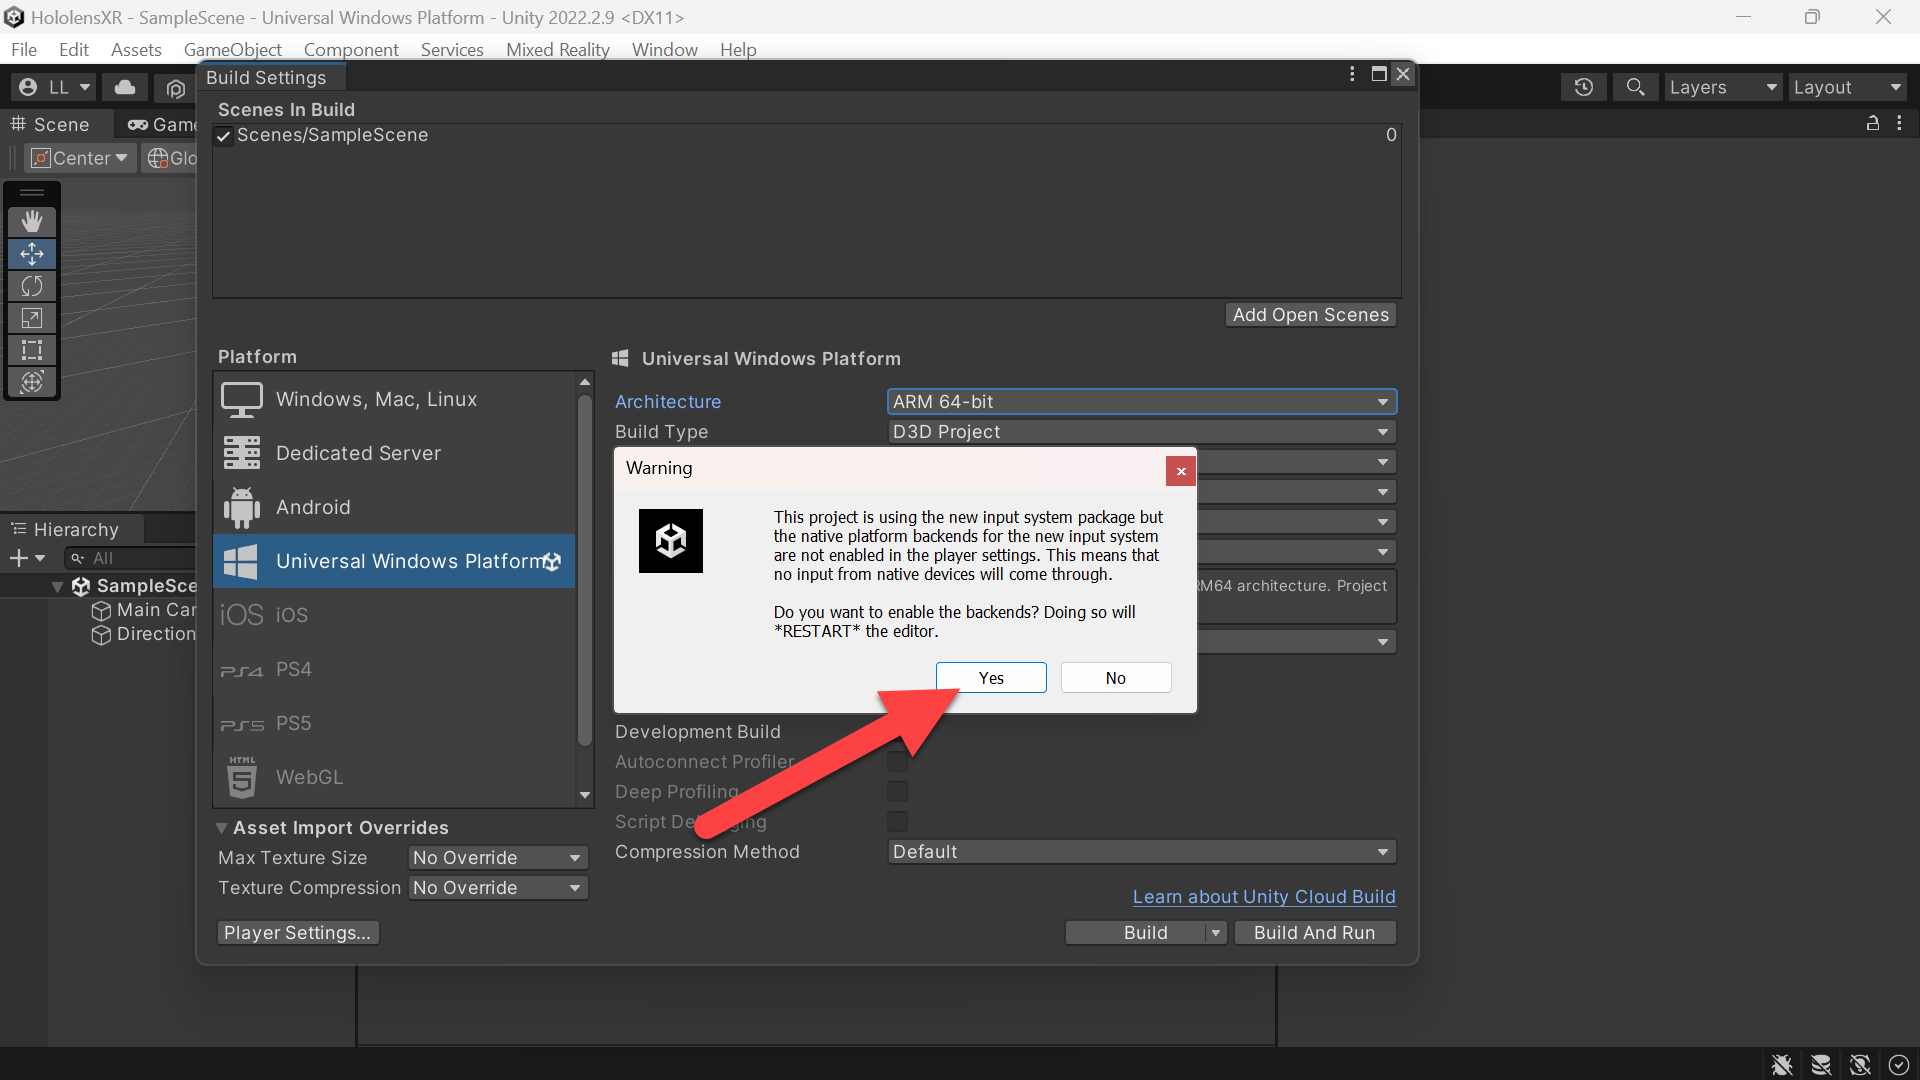Toggle the Autoconnect Profiler checkbox

898,762
